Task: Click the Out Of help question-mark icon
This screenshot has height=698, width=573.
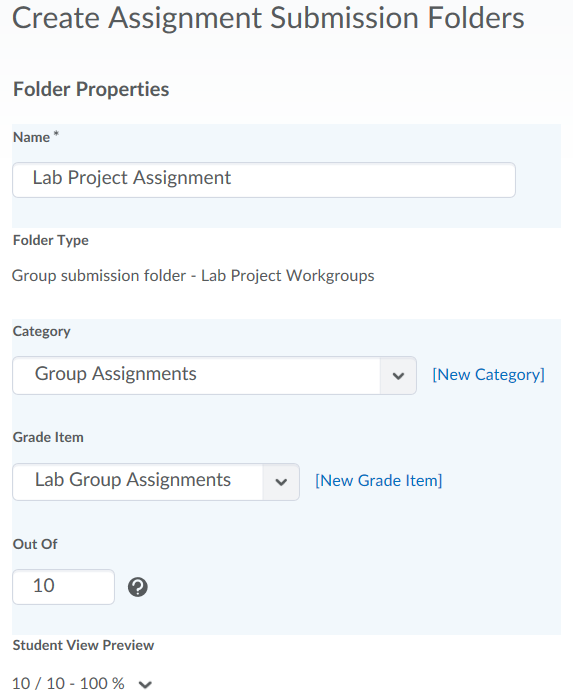Action: click(138, 587)
